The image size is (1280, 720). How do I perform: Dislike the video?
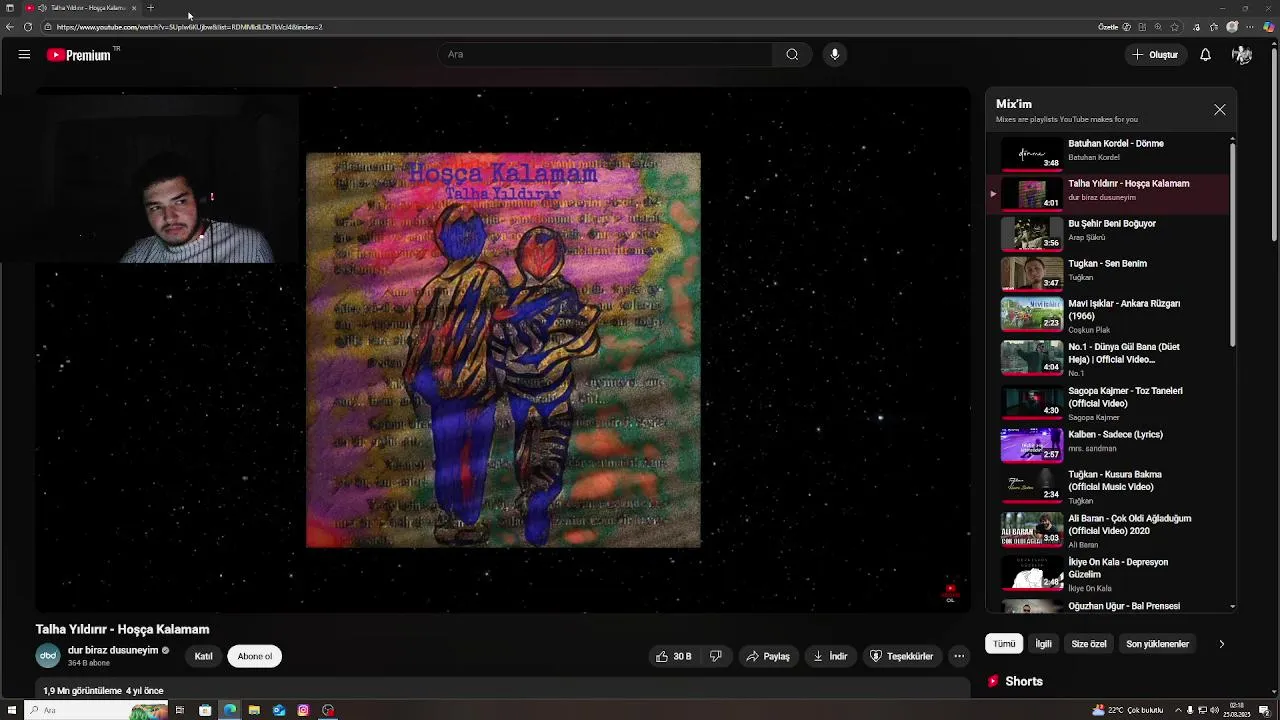tap(716, 656)
